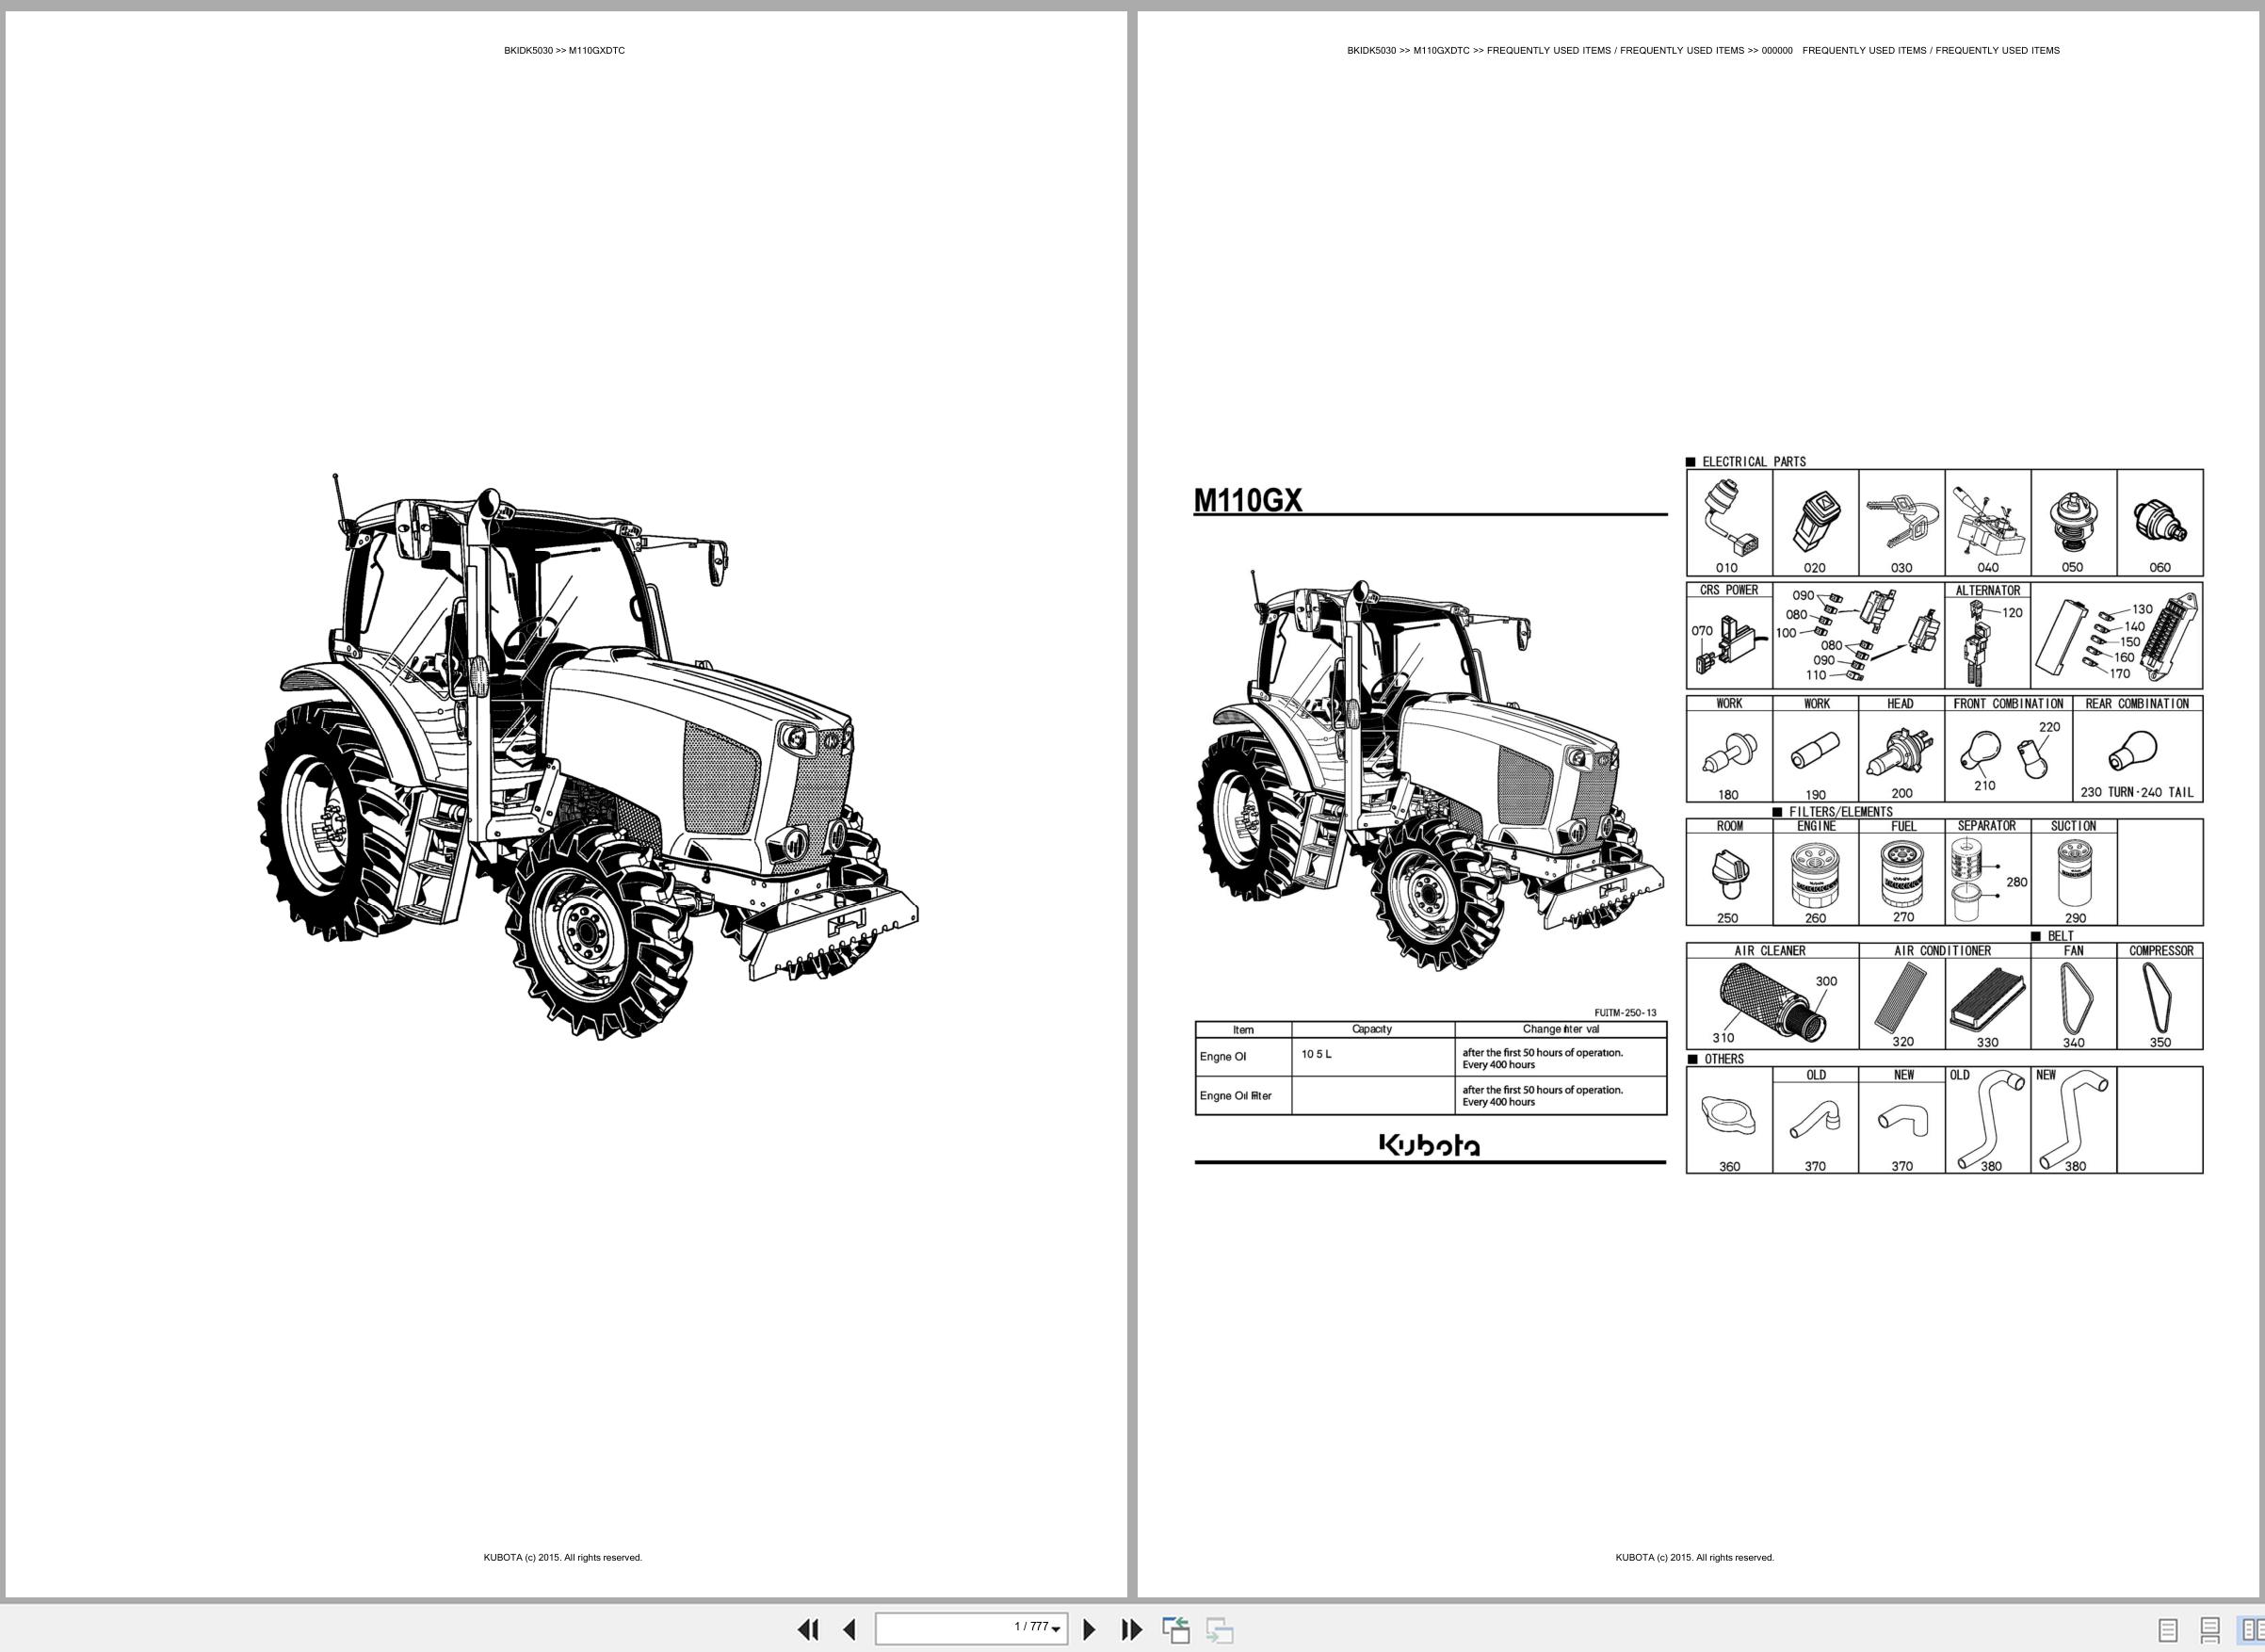Screen dimensions: 2265x1652
Task: Go to the previous page
Action: [849, 1629]
